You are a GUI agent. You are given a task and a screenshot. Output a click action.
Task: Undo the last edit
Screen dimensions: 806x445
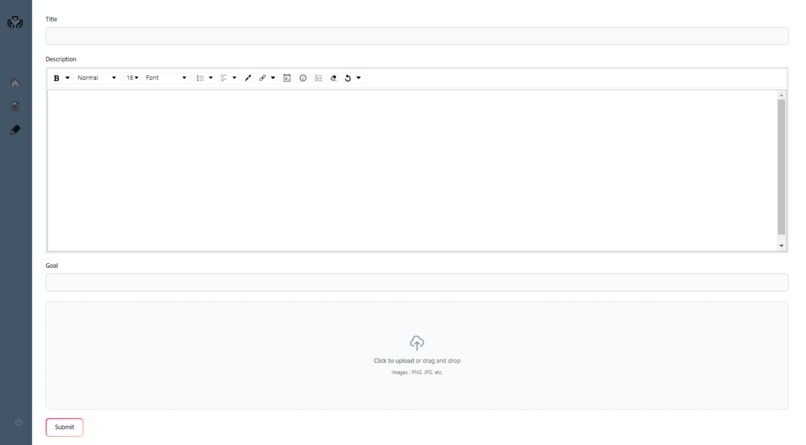coord(348,78)
